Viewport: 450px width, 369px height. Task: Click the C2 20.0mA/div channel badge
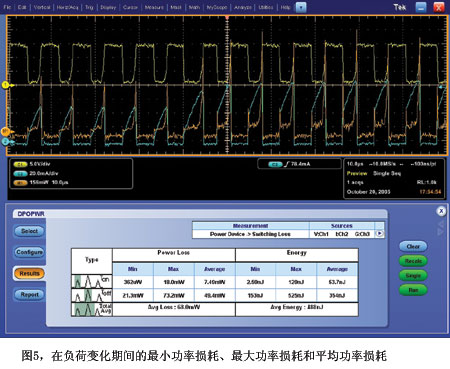click(x=20, y=174)
